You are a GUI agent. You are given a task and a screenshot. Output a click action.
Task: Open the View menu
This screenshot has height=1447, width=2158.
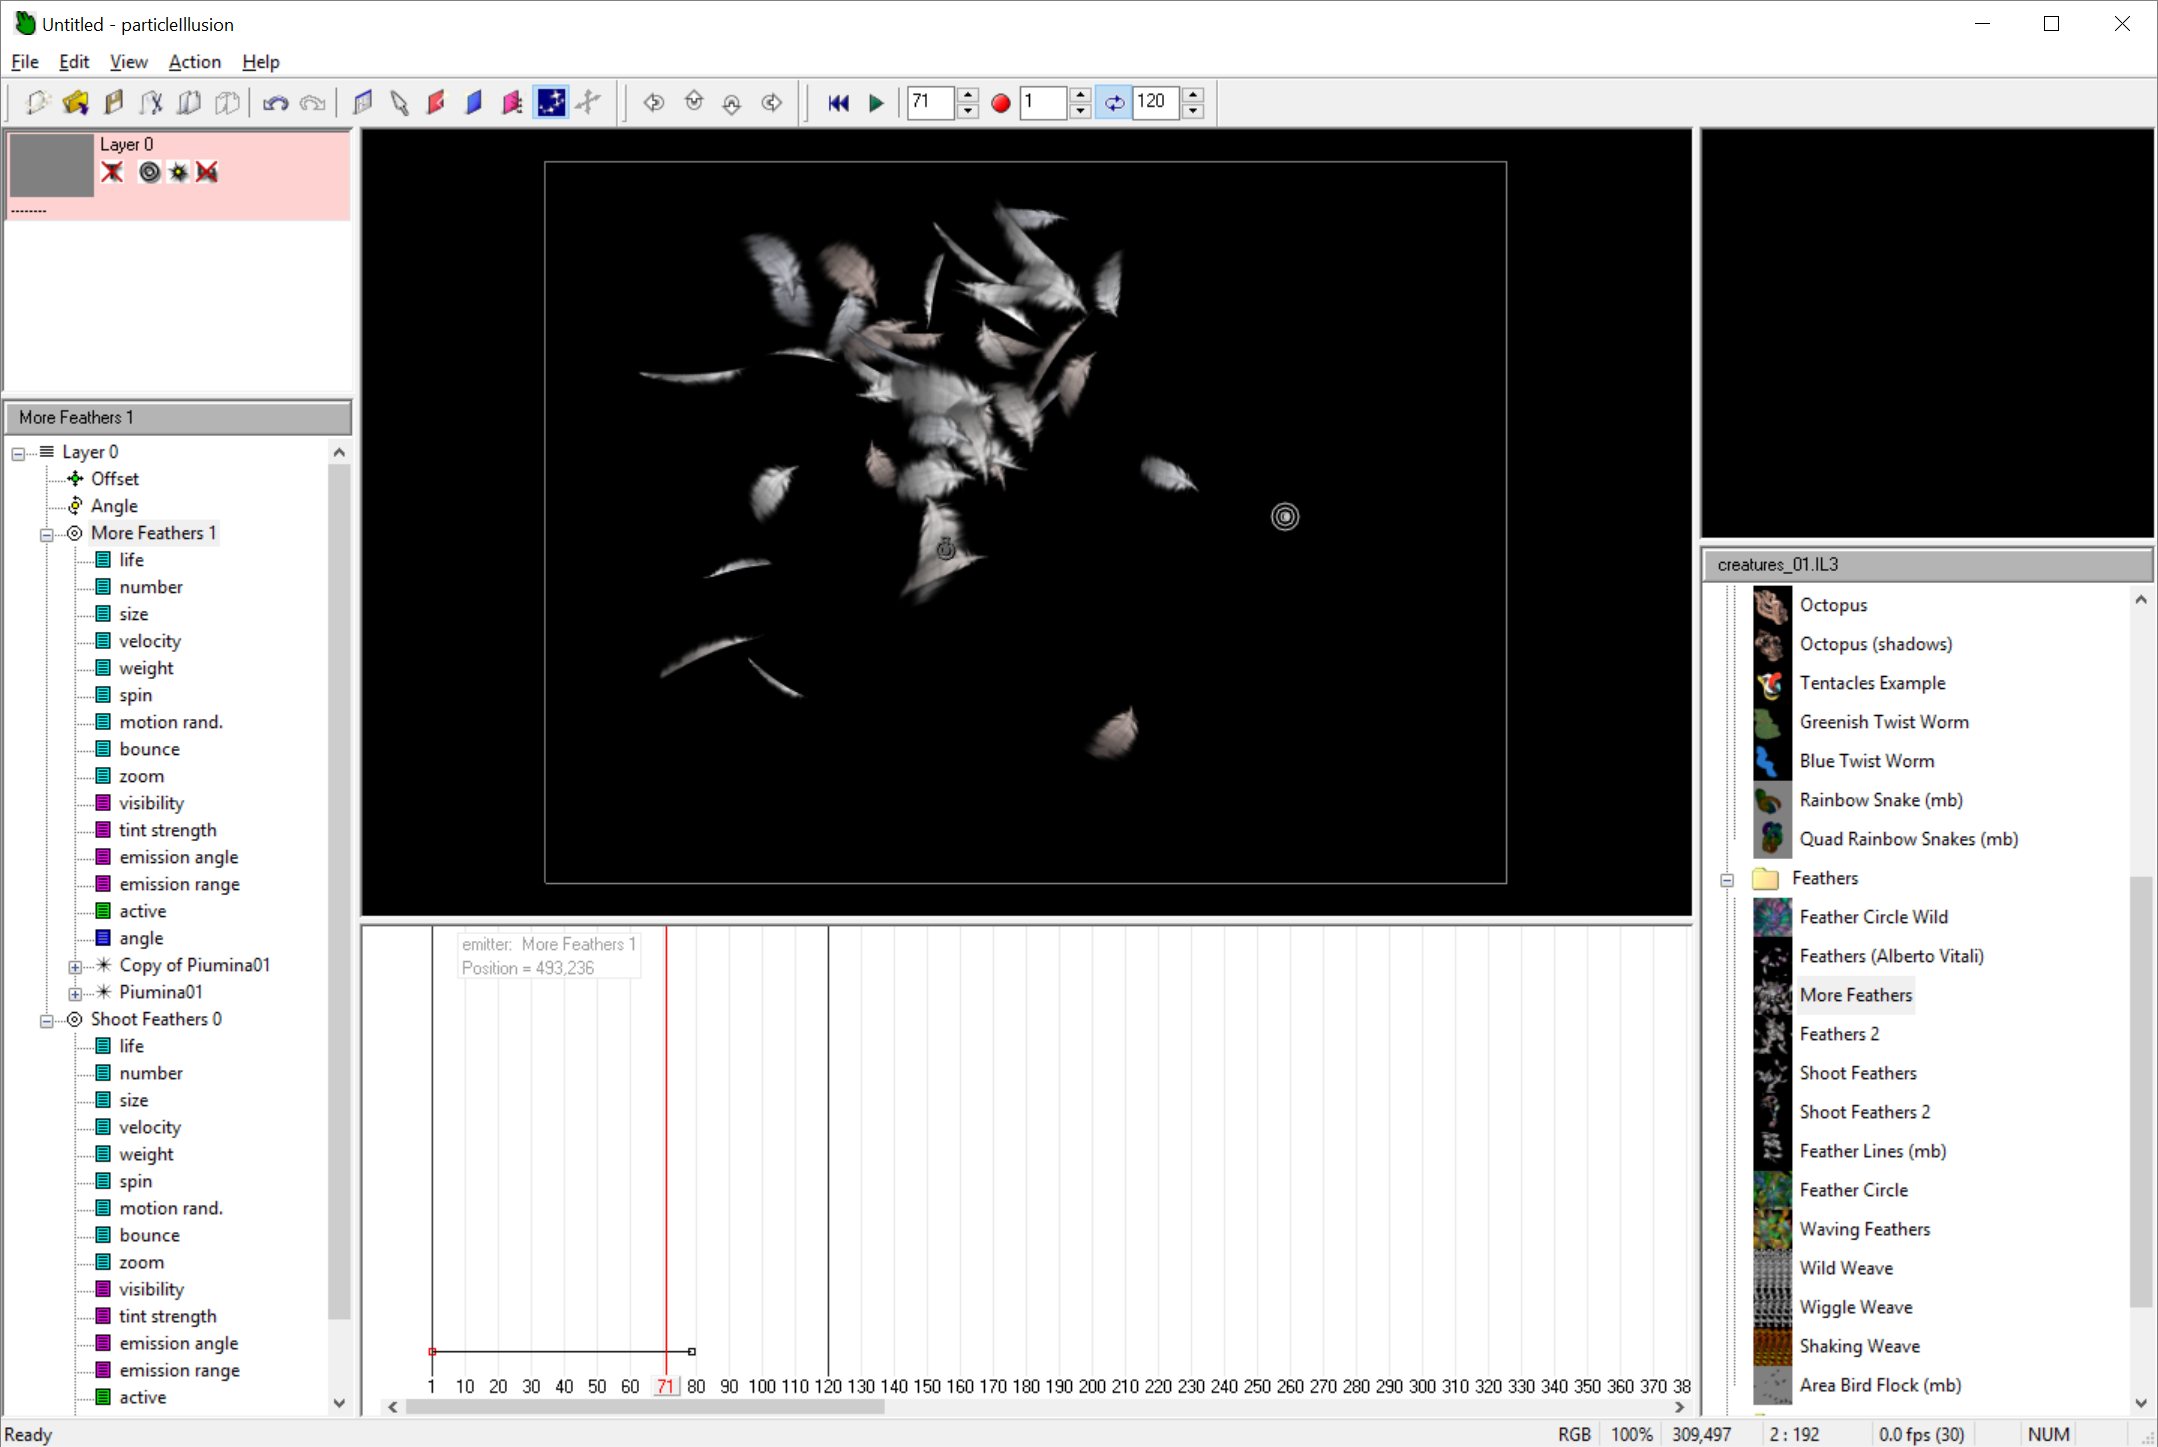coord(128,62)
